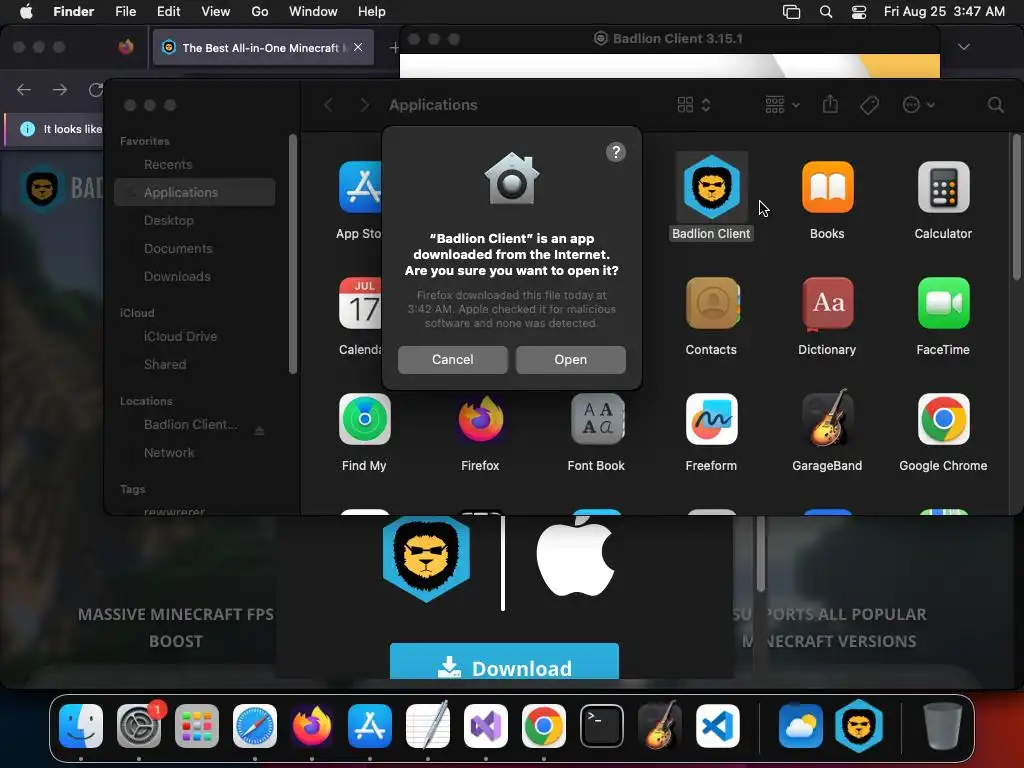Close The Best All-in-One Minecraft browser tab
This screenshot has width=1024, height=768.
[358, 47]
